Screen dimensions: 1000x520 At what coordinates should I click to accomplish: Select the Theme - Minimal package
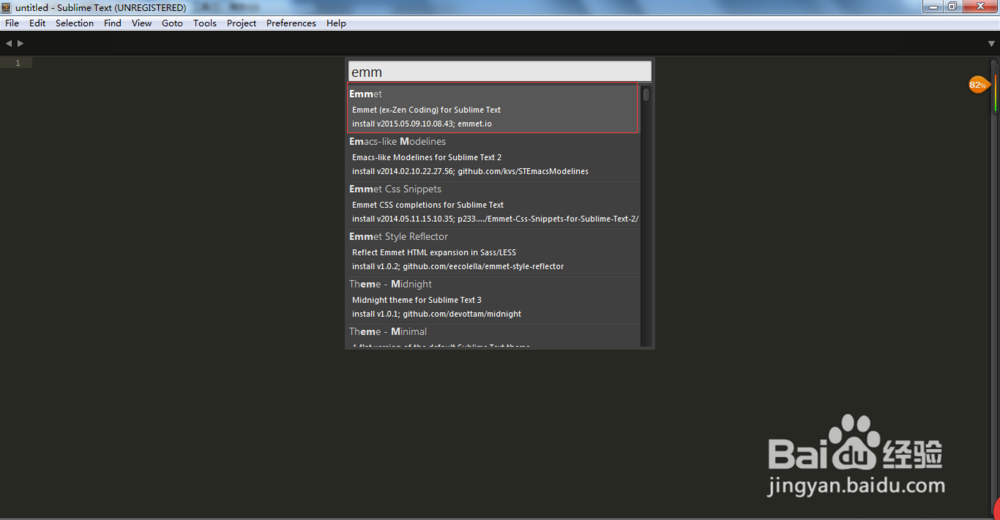tap(493, 336)
